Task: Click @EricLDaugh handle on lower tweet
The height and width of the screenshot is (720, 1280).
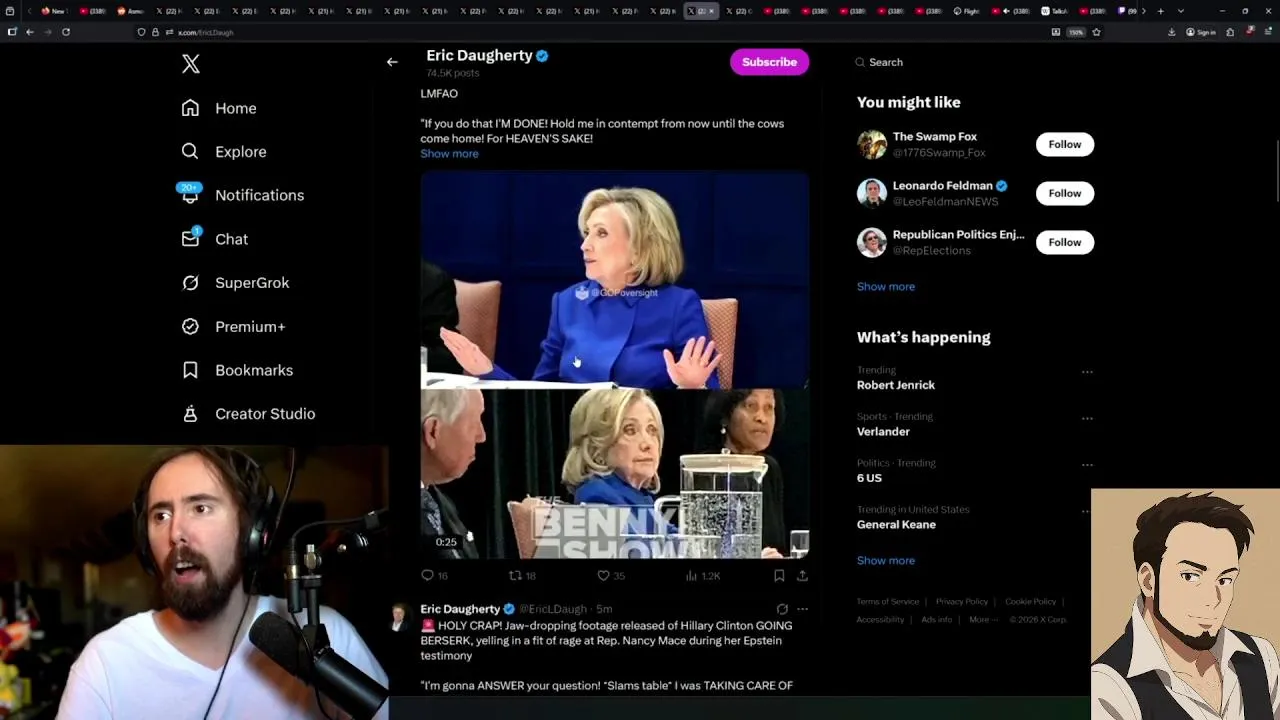Action: pyautogui.click(x=552, y=609)
